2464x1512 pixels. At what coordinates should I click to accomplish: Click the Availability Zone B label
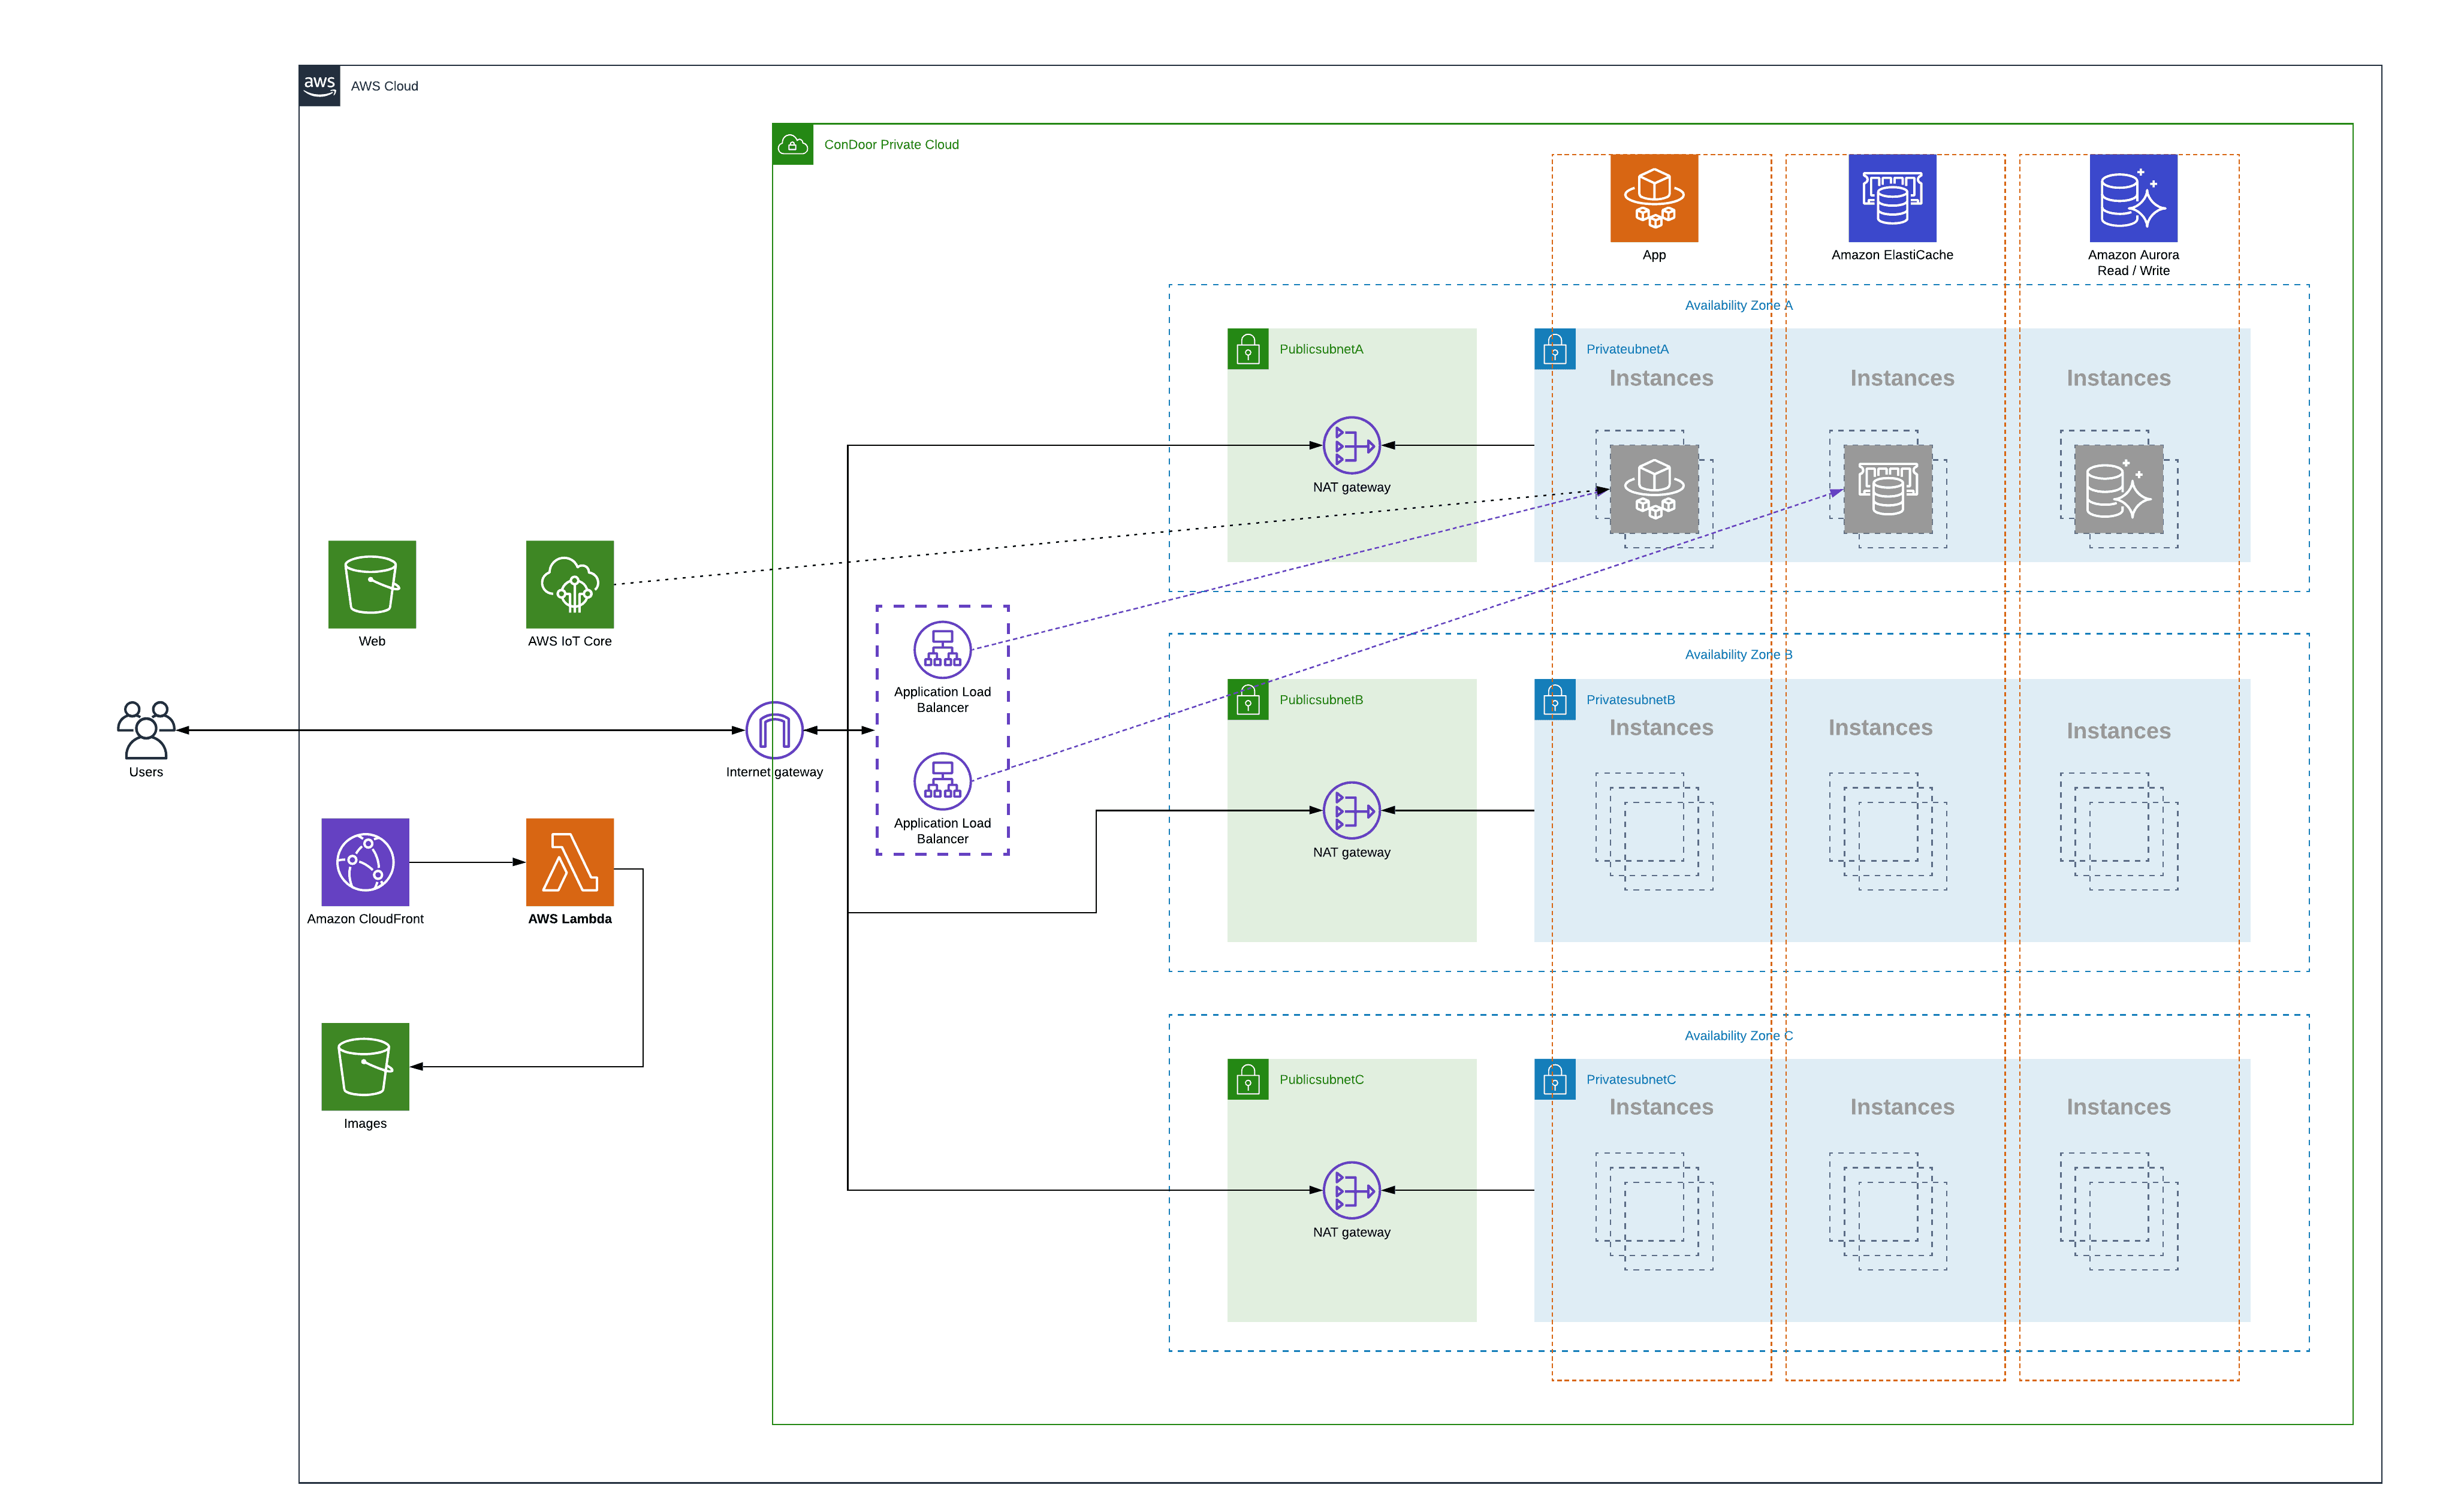pyautogui.click(x=1738, y=655)
